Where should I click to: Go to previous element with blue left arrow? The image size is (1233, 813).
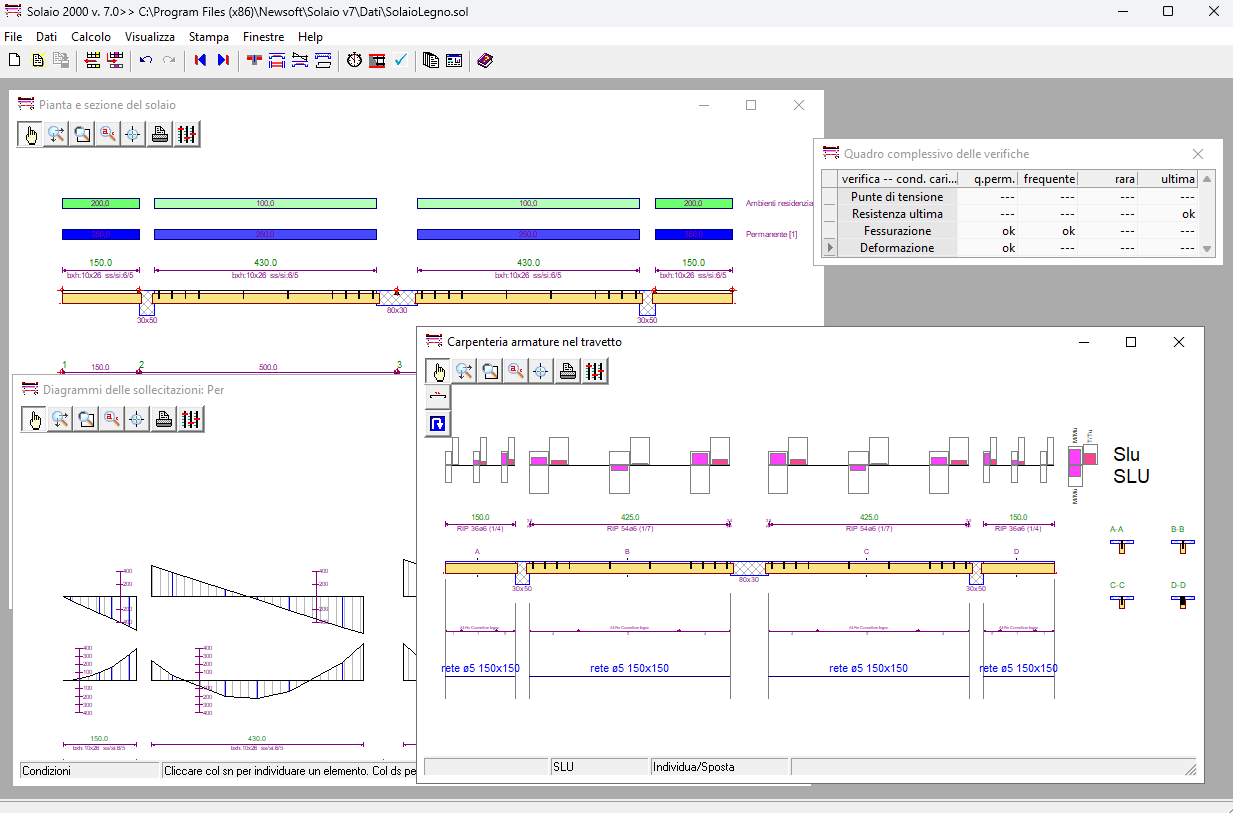(200, 60)
